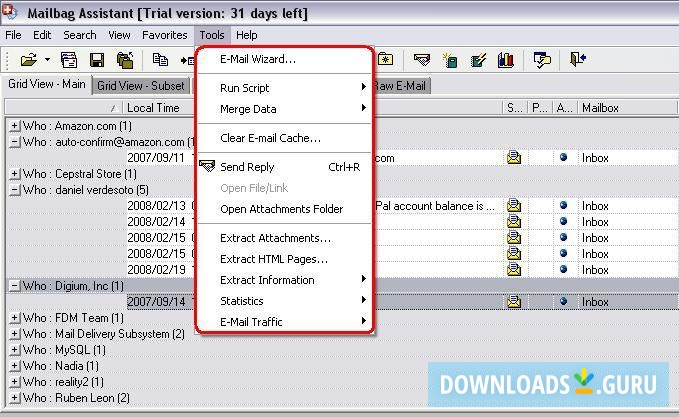This screenshot has width=679, height=417.
Task: Click the copy documents toolbar icon
Action: coord(160,59)
